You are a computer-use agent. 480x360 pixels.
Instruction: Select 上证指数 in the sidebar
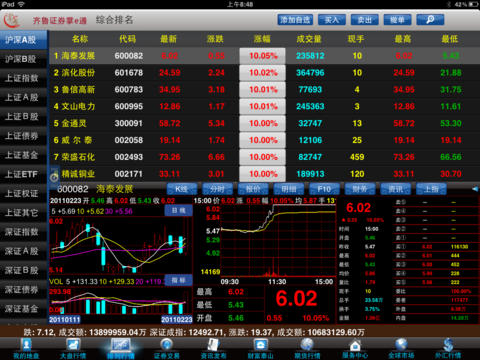(23, 78)
